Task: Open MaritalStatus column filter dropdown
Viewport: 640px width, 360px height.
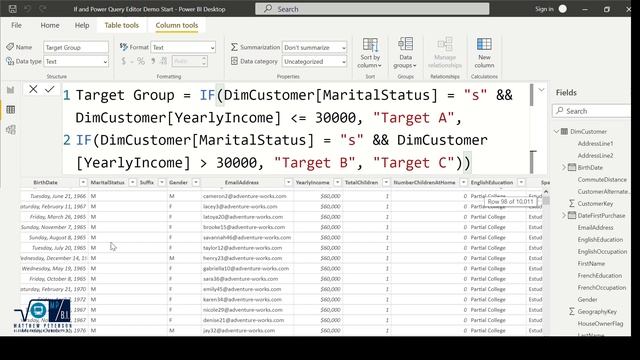Action: pyautogui.click(x=132, y=182)
